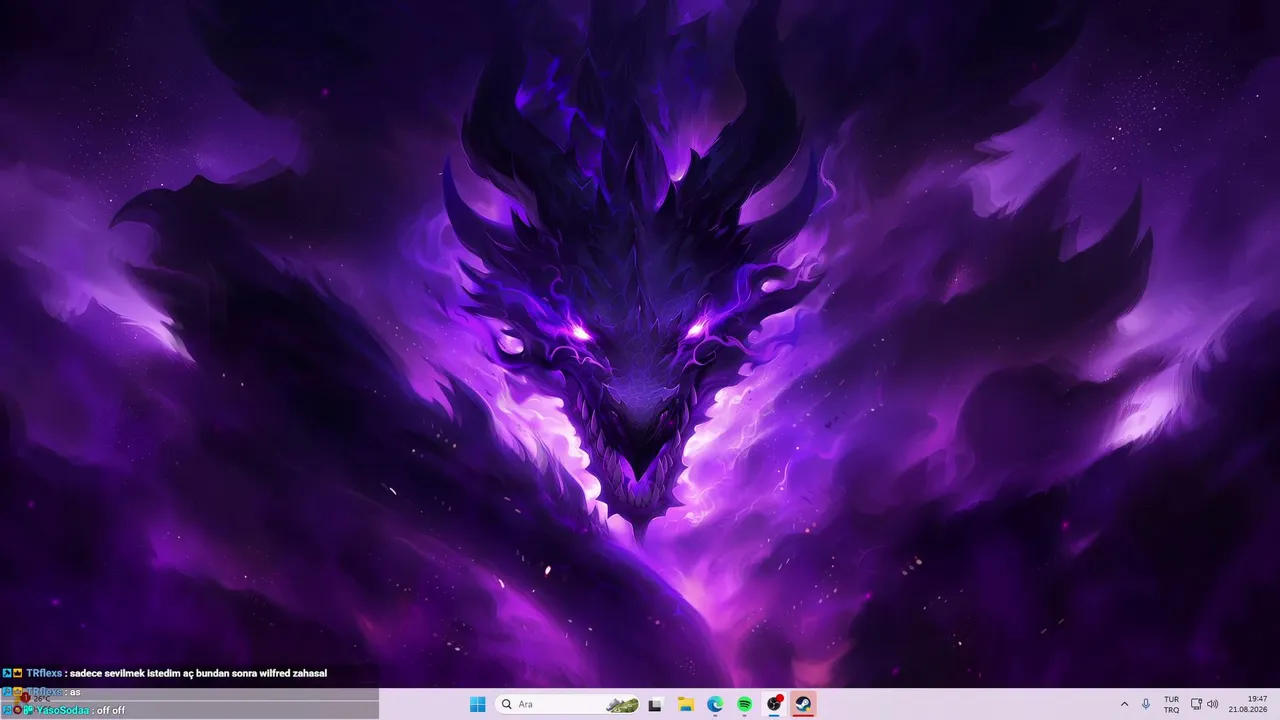Open Steam from the taskbar
Viewport: 1280px width, 720px height.
pyautogui.click(x=803, y=704)
